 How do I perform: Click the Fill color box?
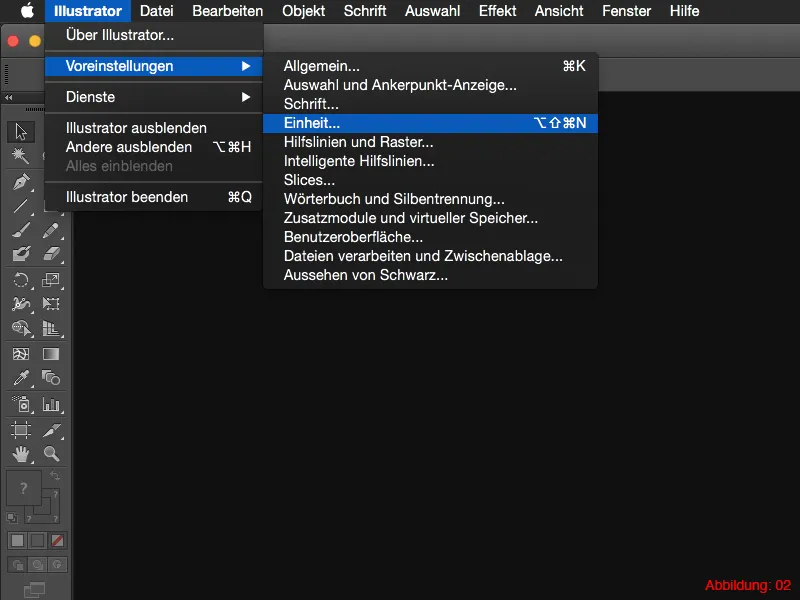[23, 488]
